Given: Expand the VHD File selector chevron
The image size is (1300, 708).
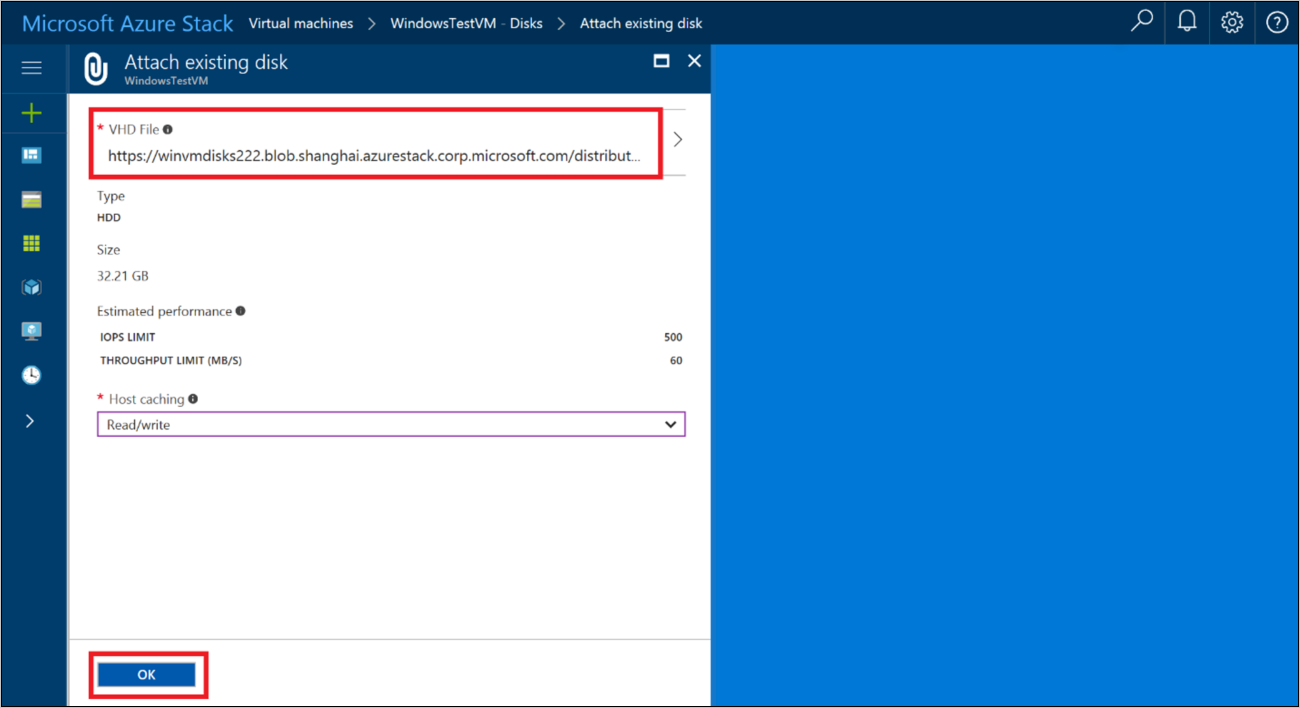Looking at the screenshot, I should point(677,140).
